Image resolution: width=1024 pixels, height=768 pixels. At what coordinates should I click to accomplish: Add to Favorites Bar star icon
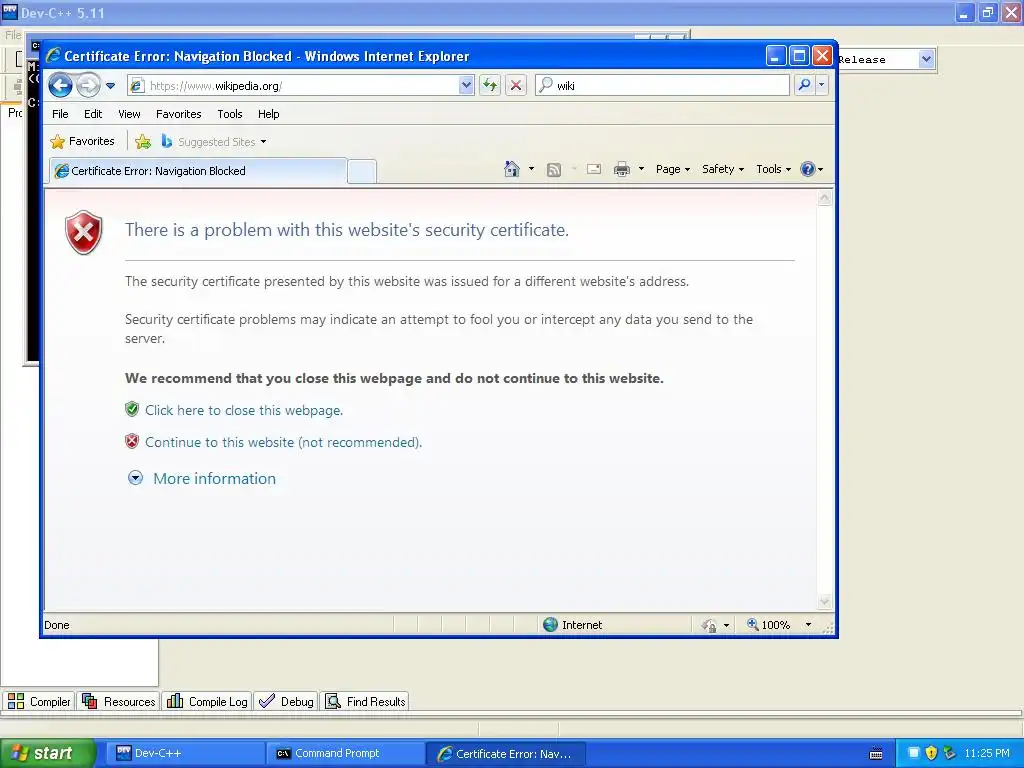click(143, 142)
